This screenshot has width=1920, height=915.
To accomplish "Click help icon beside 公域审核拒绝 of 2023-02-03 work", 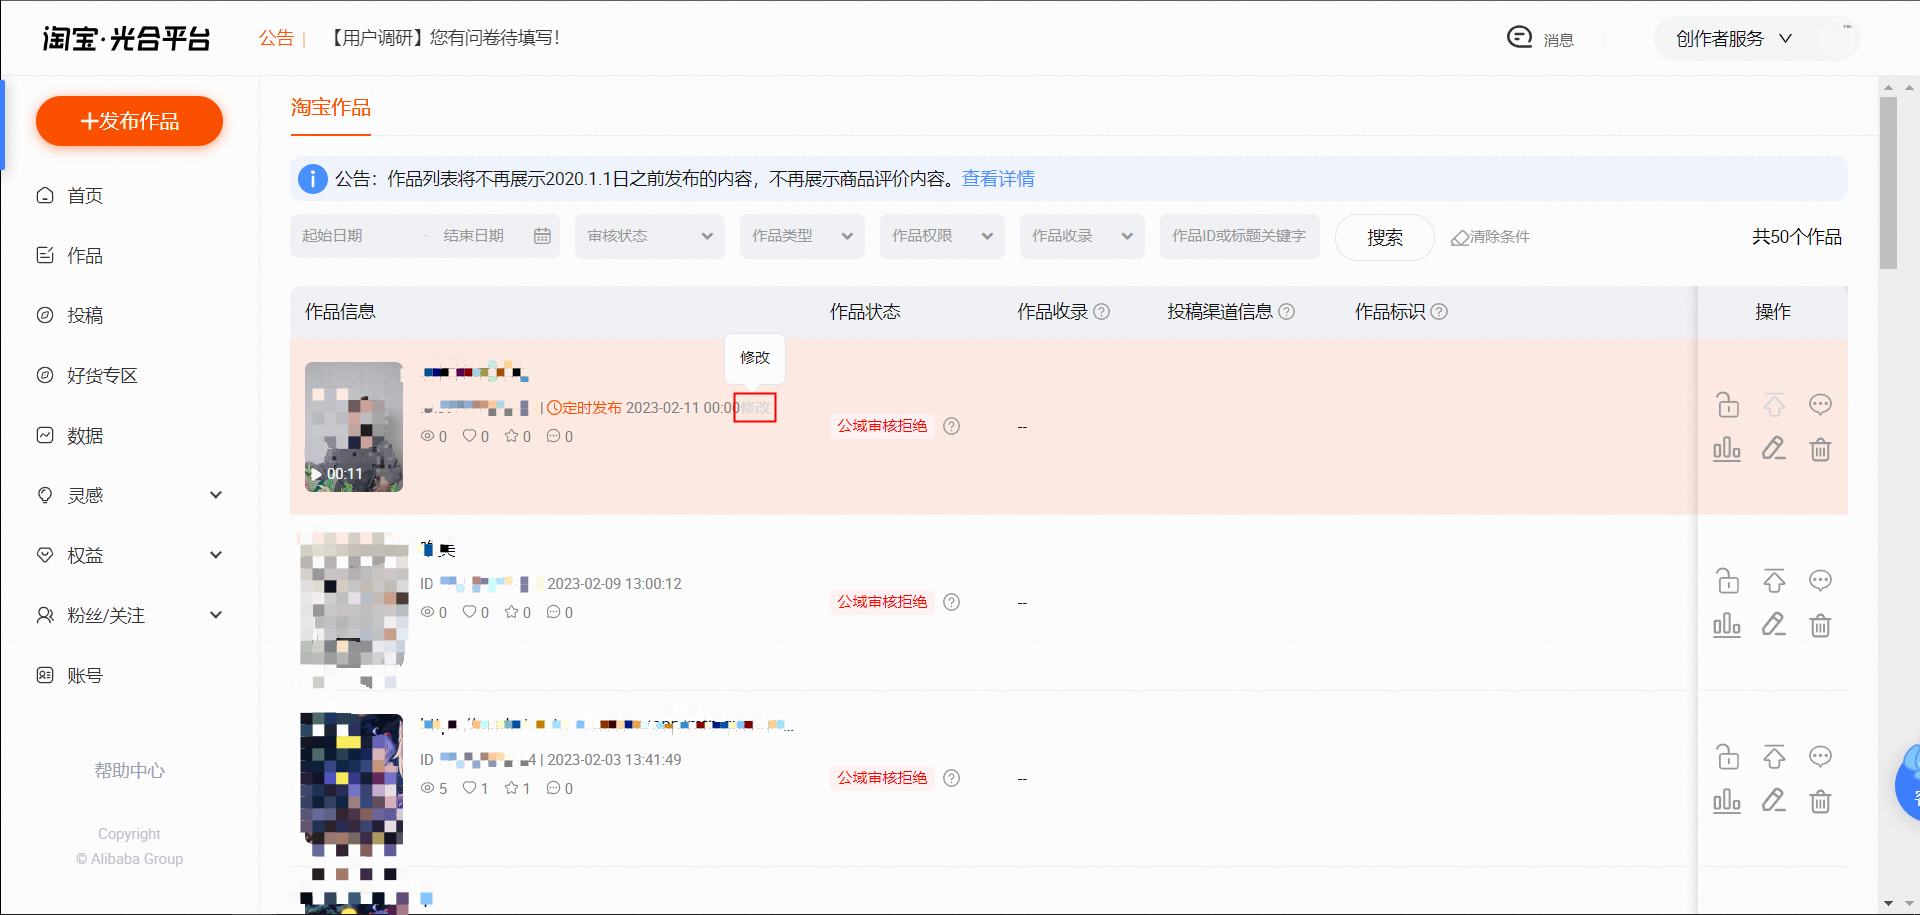I will coord(952,778).
